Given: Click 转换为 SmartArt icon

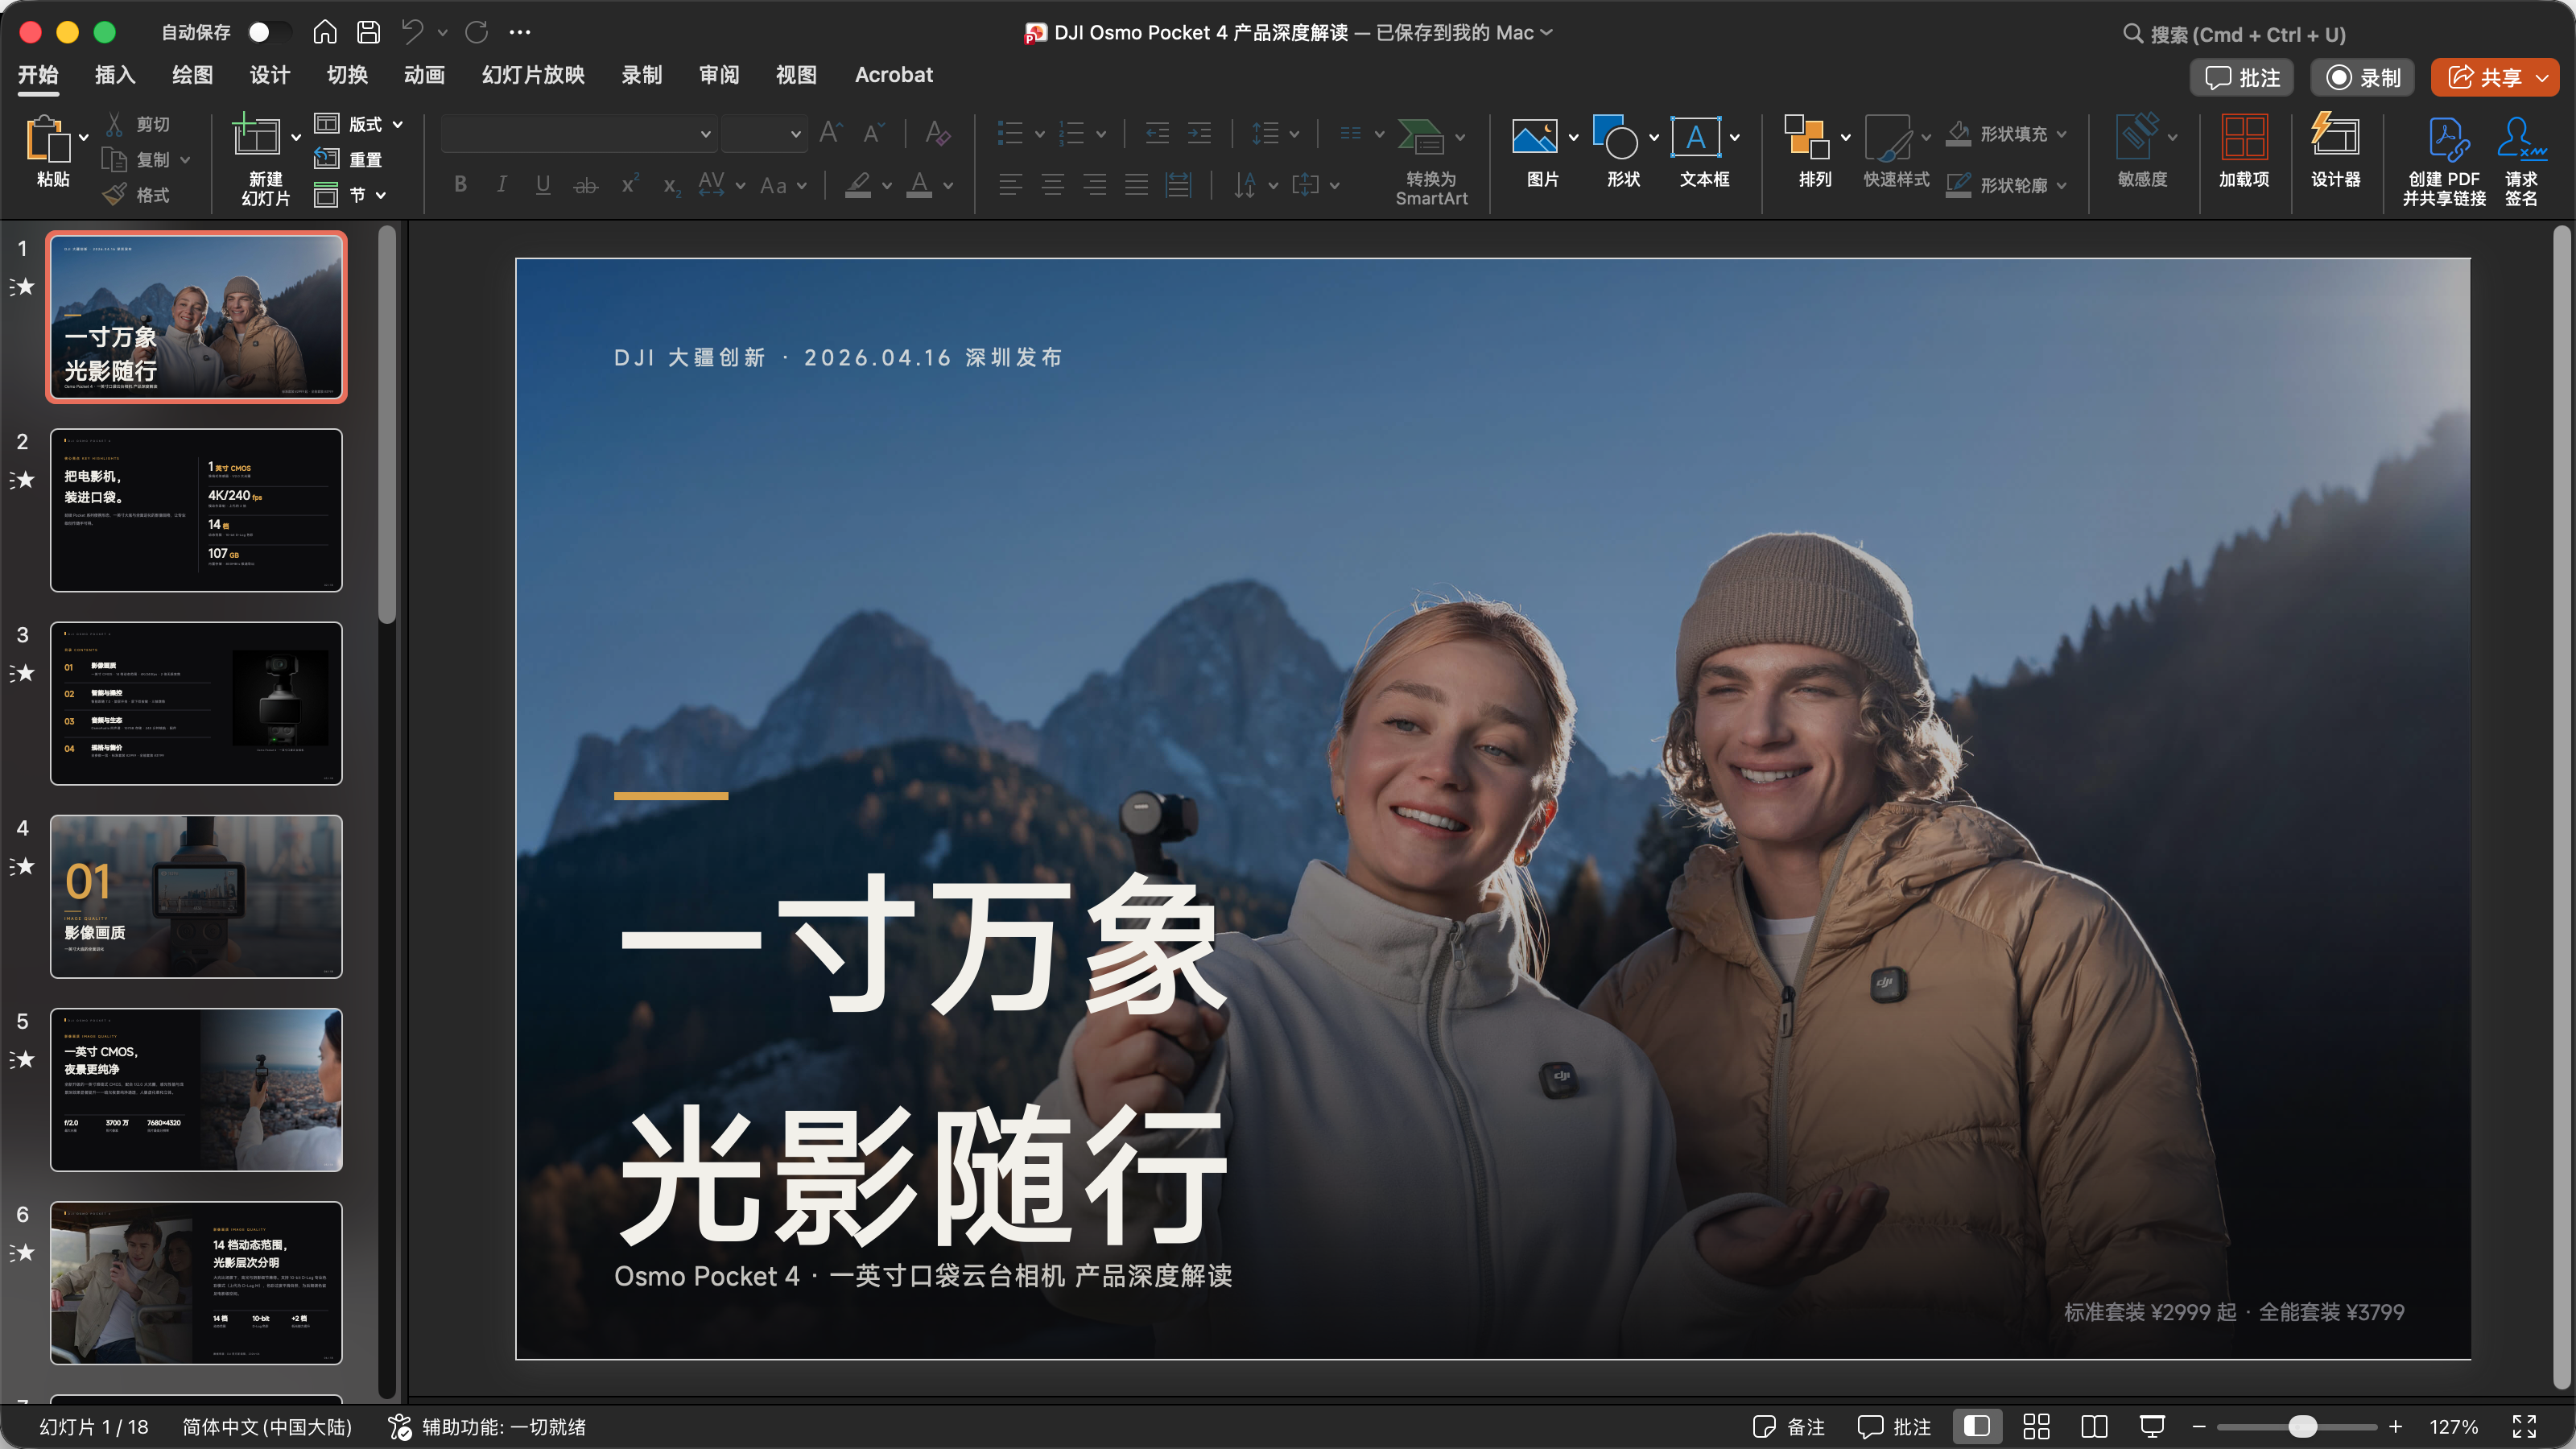Looking at the screenshot, I should (1421, 137).
